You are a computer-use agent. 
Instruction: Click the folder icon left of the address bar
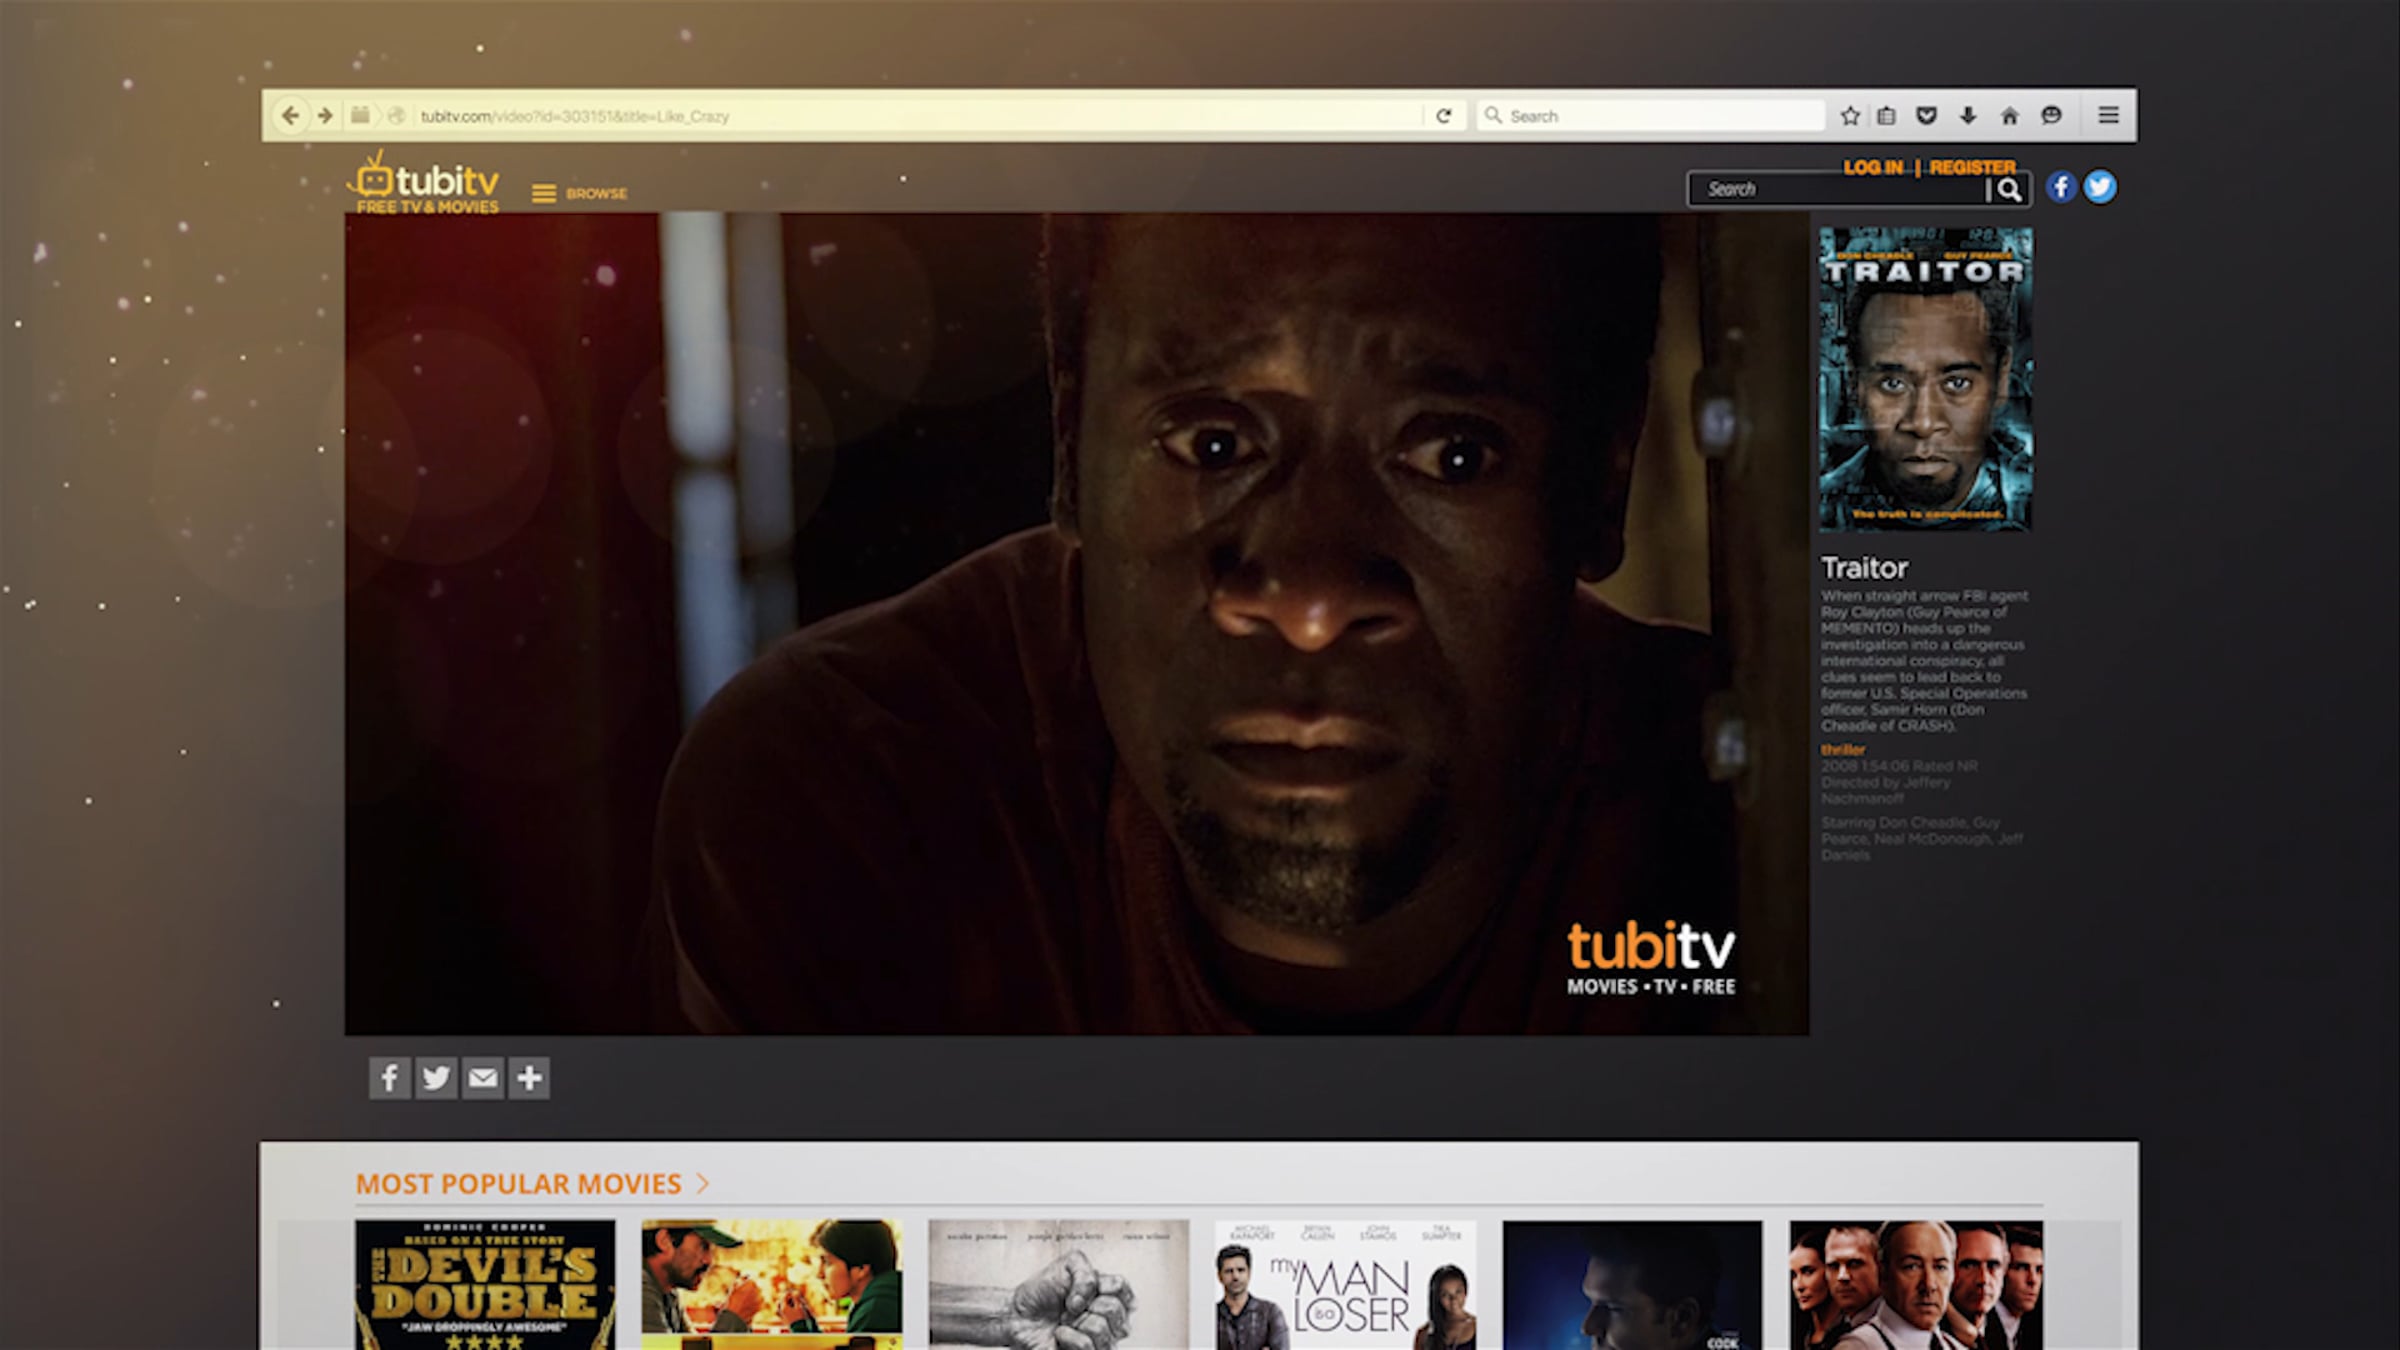point(360,116)
